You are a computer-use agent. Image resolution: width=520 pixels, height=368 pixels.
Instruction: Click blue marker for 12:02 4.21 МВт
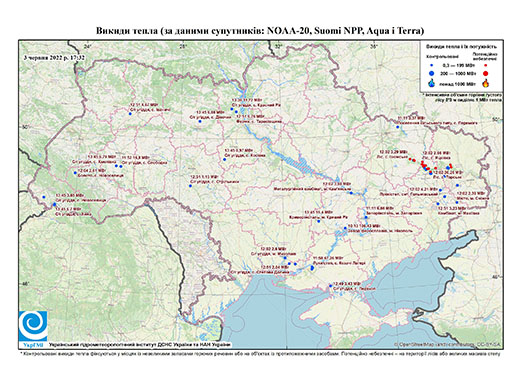[440, 190]
